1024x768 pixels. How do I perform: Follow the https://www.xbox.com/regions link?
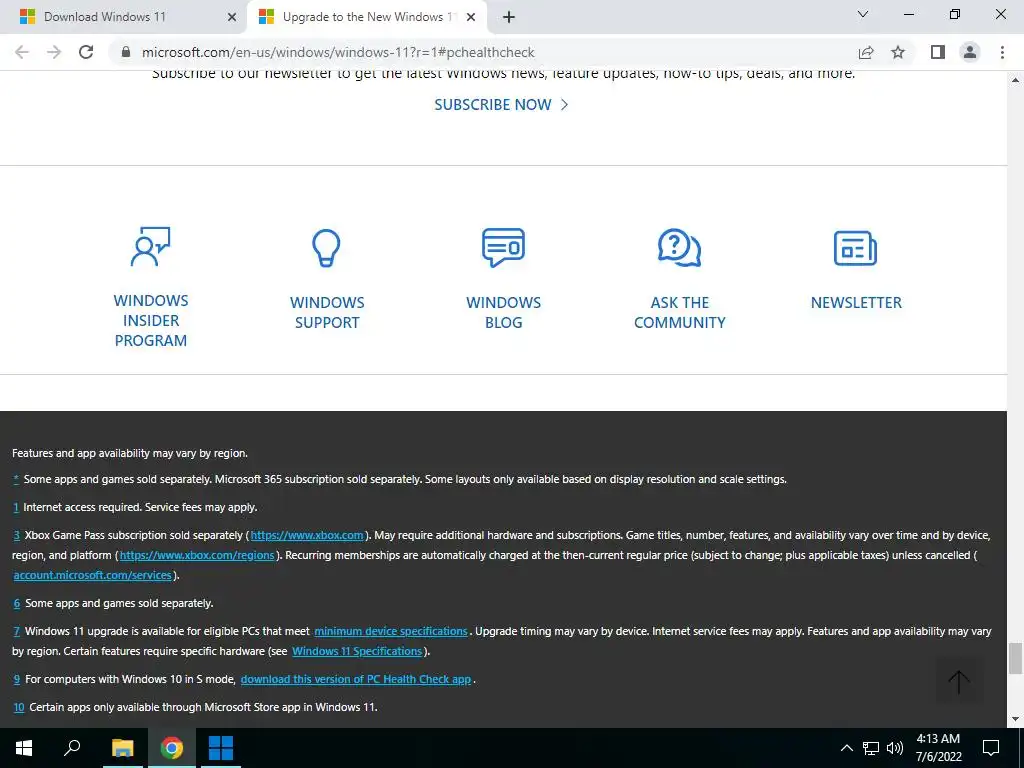(197, 555)
